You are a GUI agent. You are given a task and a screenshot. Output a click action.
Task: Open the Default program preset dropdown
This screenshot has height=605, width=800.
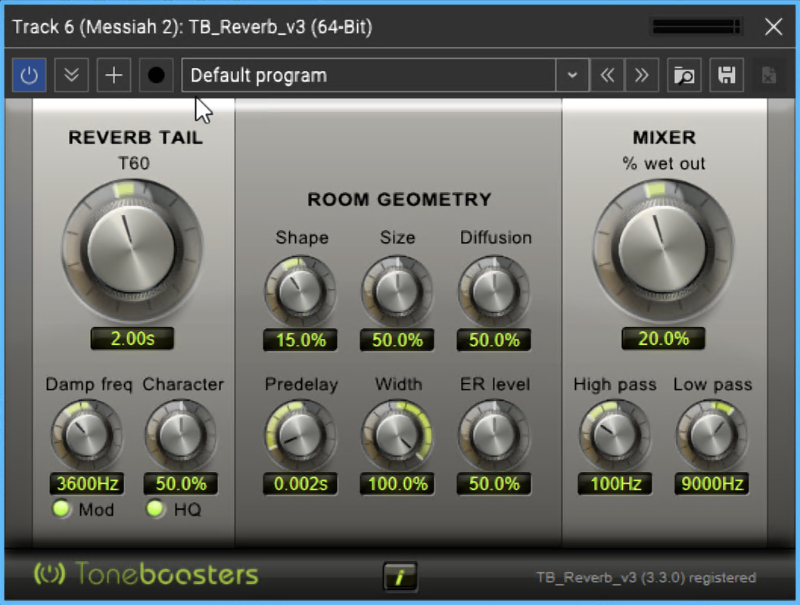click(x=368, y=75)
